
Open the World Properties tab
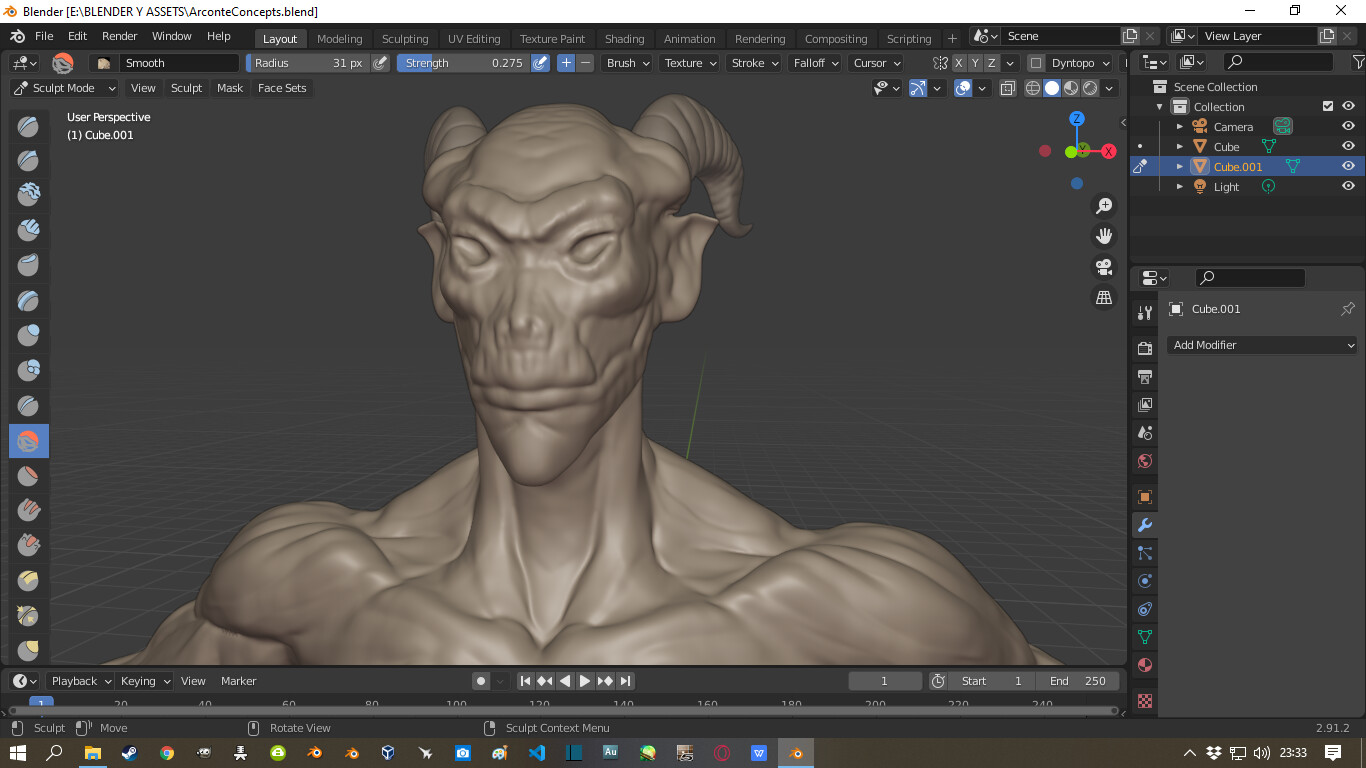pyautogui.click(x=1144, y=461)
